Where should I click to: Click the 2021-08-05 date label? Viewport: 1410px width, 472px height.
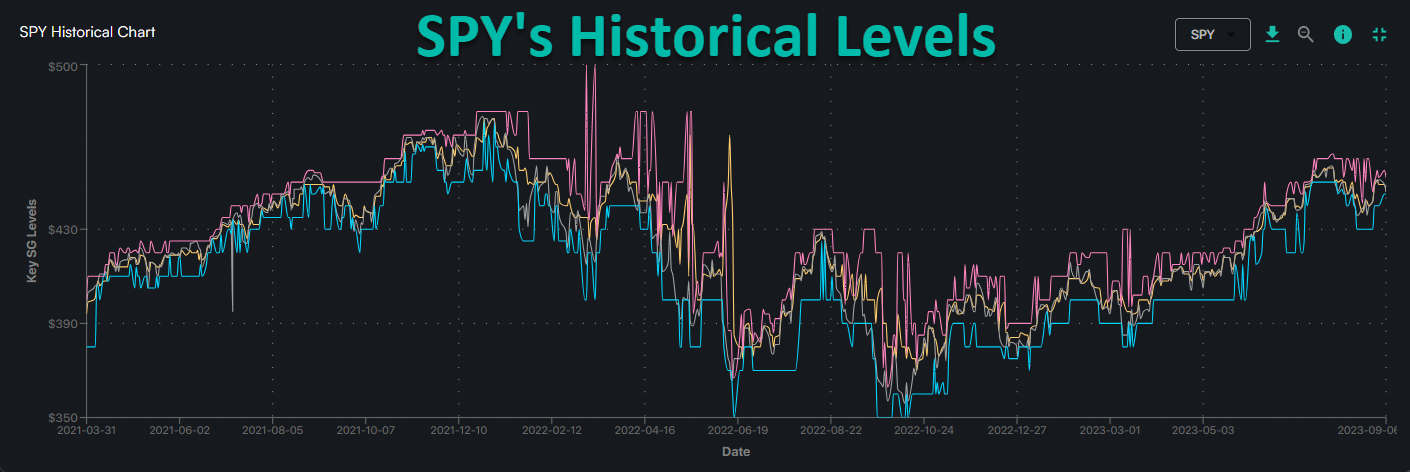[x=272, y=431]
